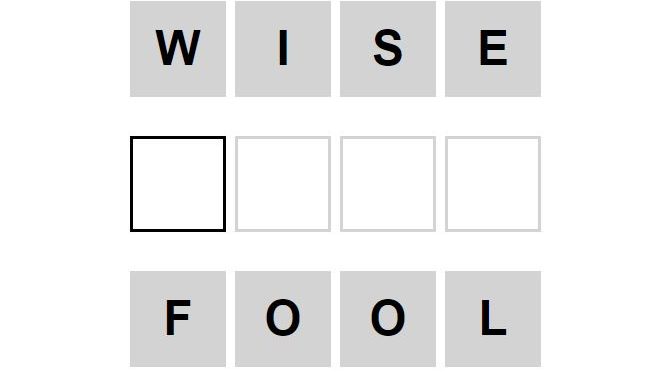Click the second empty box of middle word
The image size is (665, 375).
(x=283, y=184)
